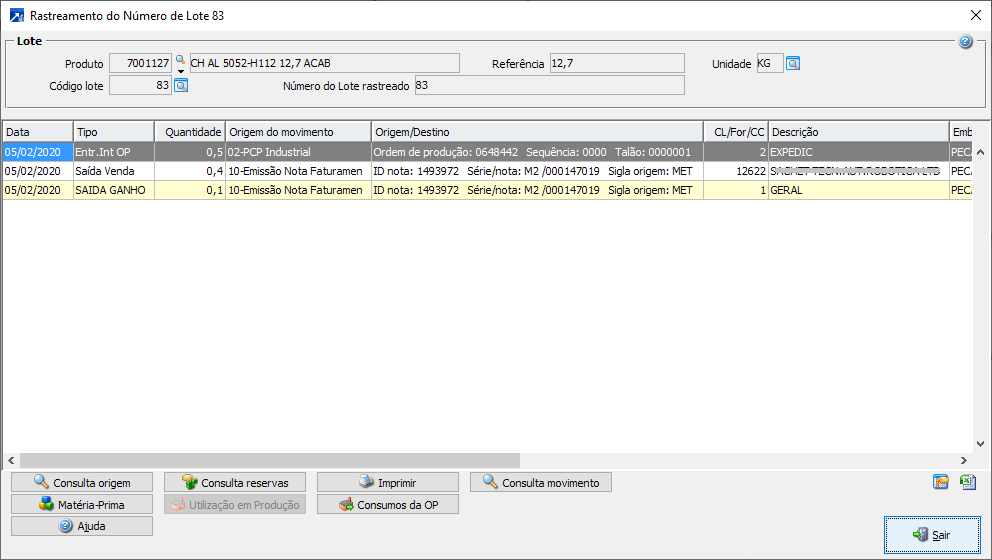
Task: Click the Código lote field
Action: [x=140, y=85]
